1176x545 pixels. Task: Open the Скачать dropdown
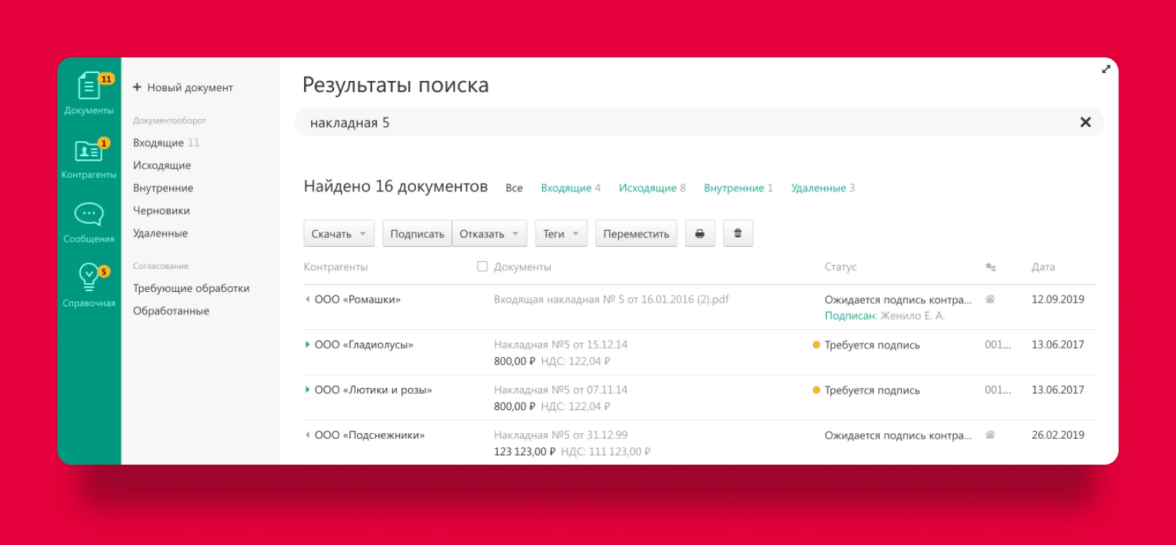(339, 233)
